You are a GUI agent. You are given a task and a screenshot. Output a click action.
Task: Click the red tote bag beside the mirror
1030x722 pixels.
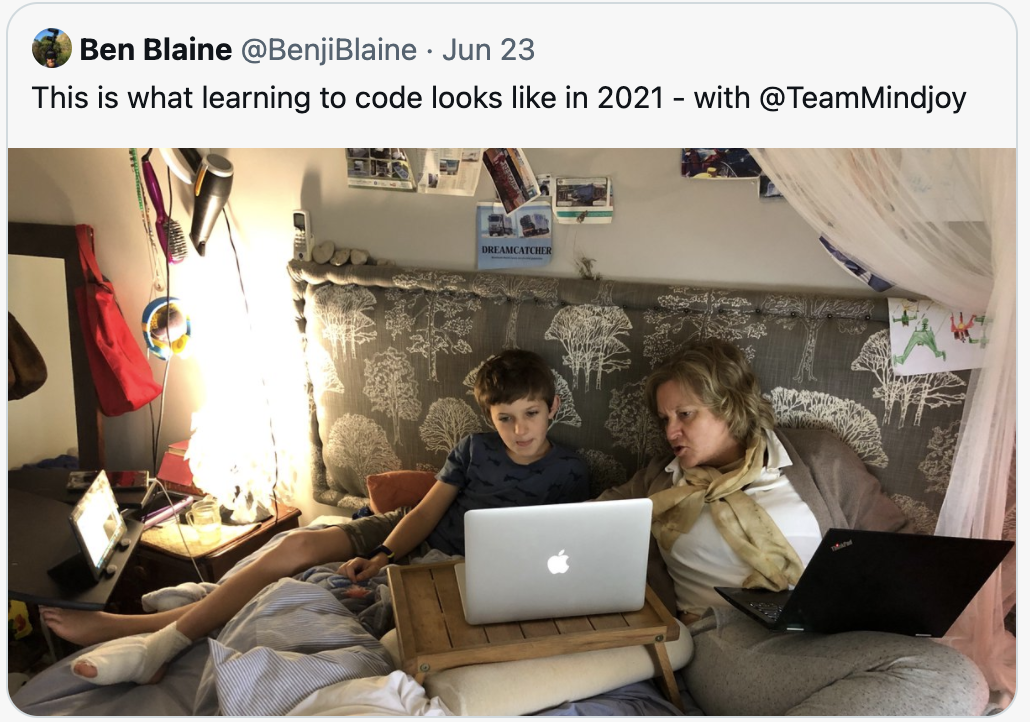(x=115, y=322)
